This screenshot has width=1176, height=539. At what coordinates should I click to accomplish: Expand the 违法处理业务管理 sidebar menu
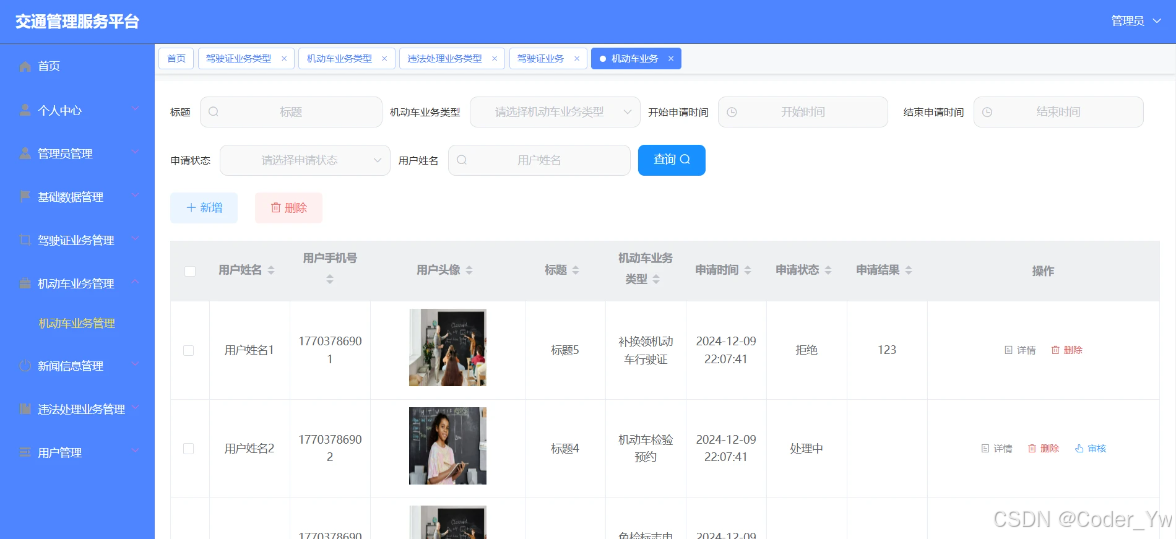pyautogui.click(x=135, y=408)
